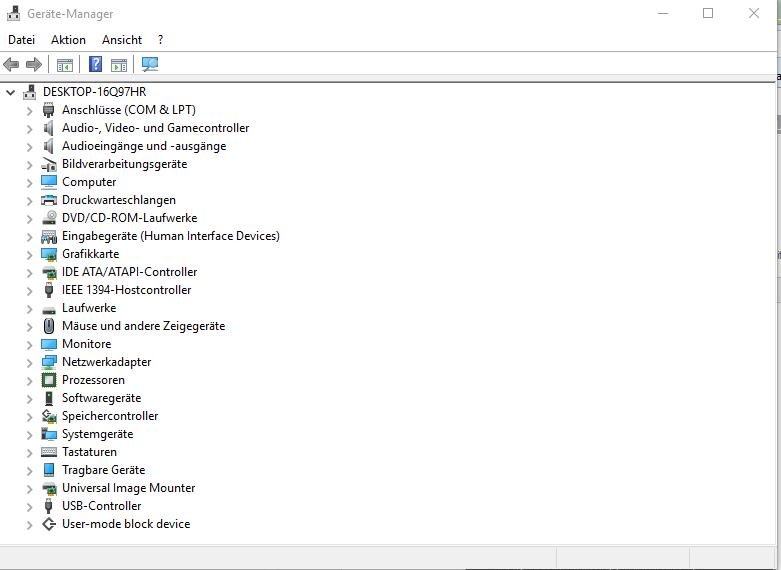The image size is (781, 570).
Task: Select the Speichercontroller row
Action: [110, 416]
